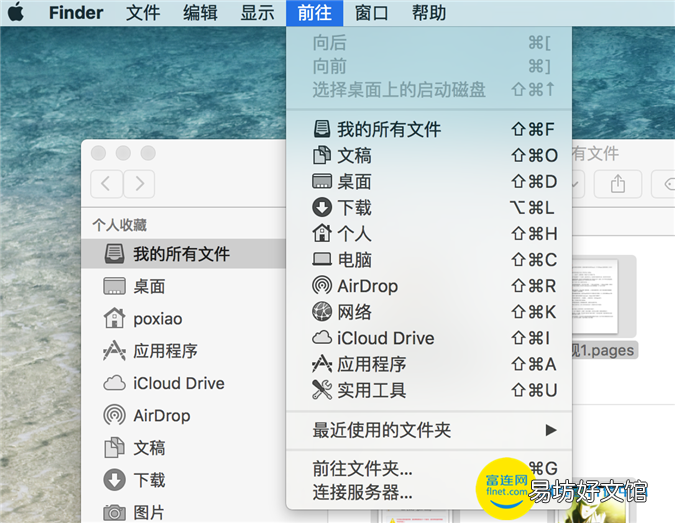
Task: Open the Finder menu
Action: click(x=76, y=12)
